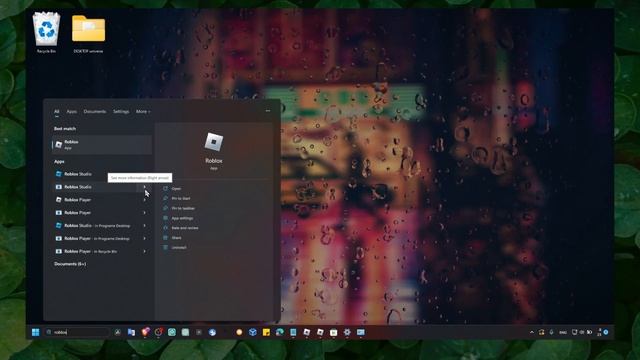Open the Recycle Bin desktop icon
The image size is (640, 360).
point(46,33)
